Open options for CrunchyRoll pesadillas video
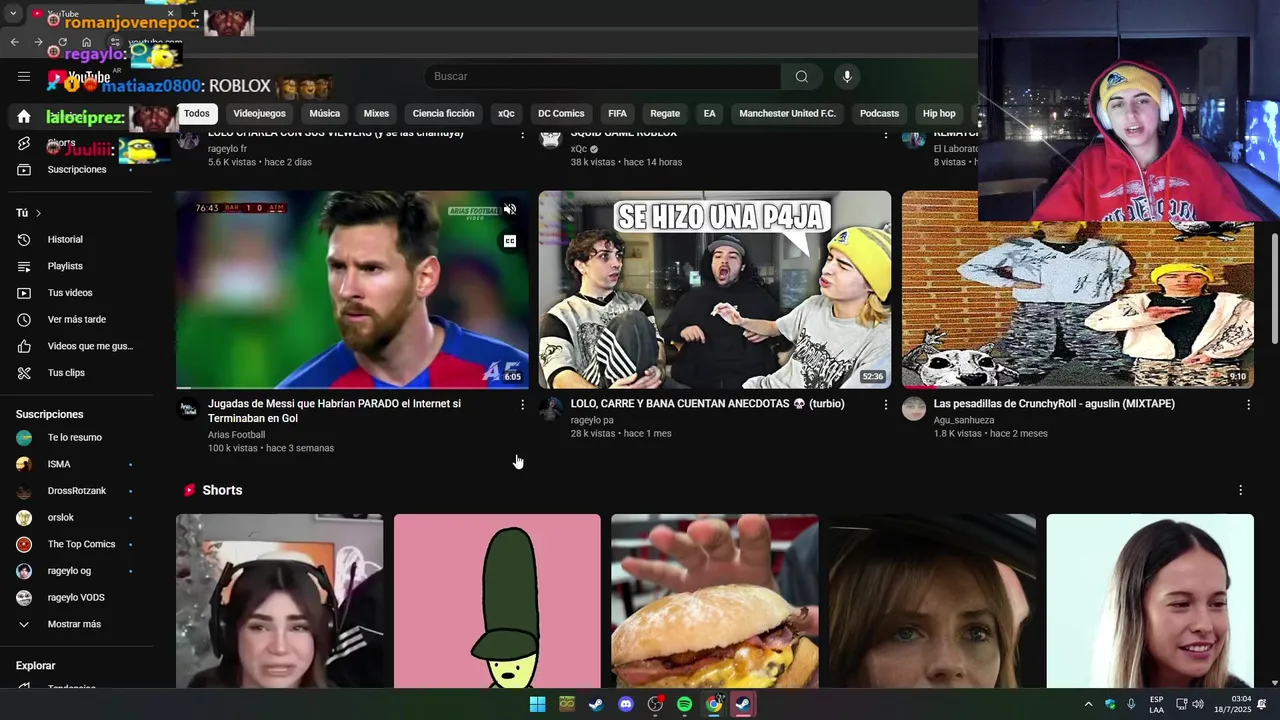1280x720 pixels. click(x=1248, y=404)
